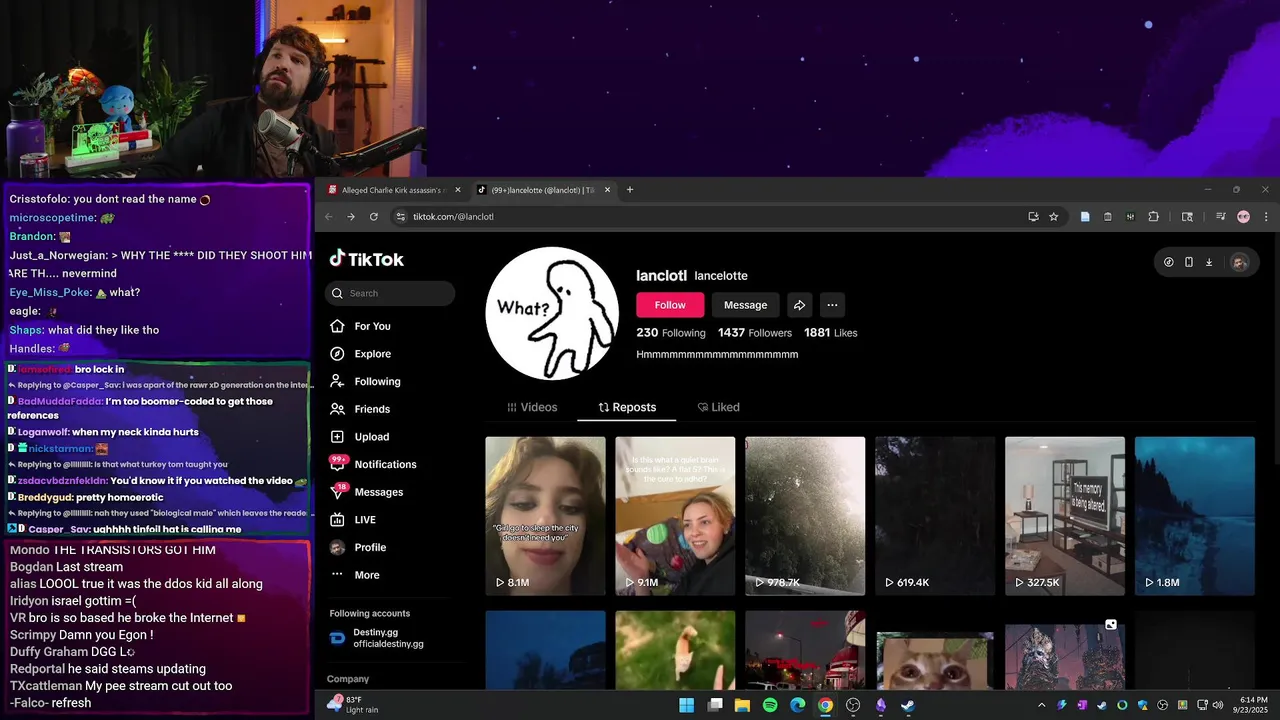Screen dimensions: 1280x720
Task: Open the repost with 978.7K views
Action: pyautogui.click(x=805, y=516)
